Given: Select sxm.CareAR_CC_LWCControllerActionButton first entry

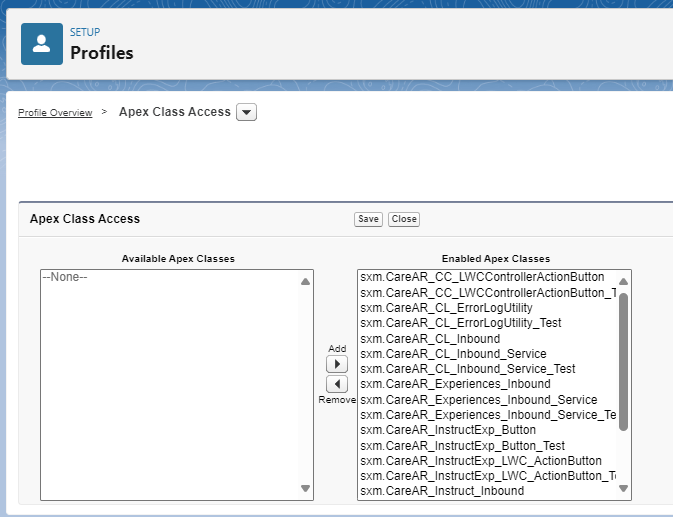Looking at the screenshot, I should (481, 277).
